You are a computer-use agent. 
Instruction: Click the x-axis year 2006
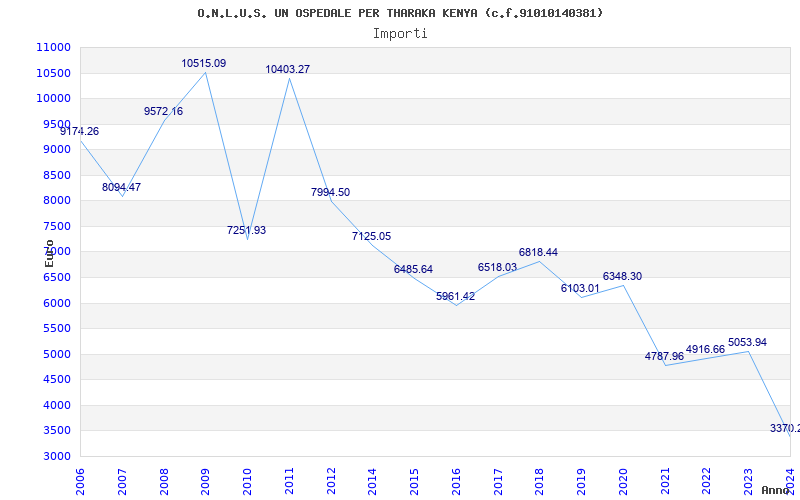pyautogui.click(x=80, y=481)
